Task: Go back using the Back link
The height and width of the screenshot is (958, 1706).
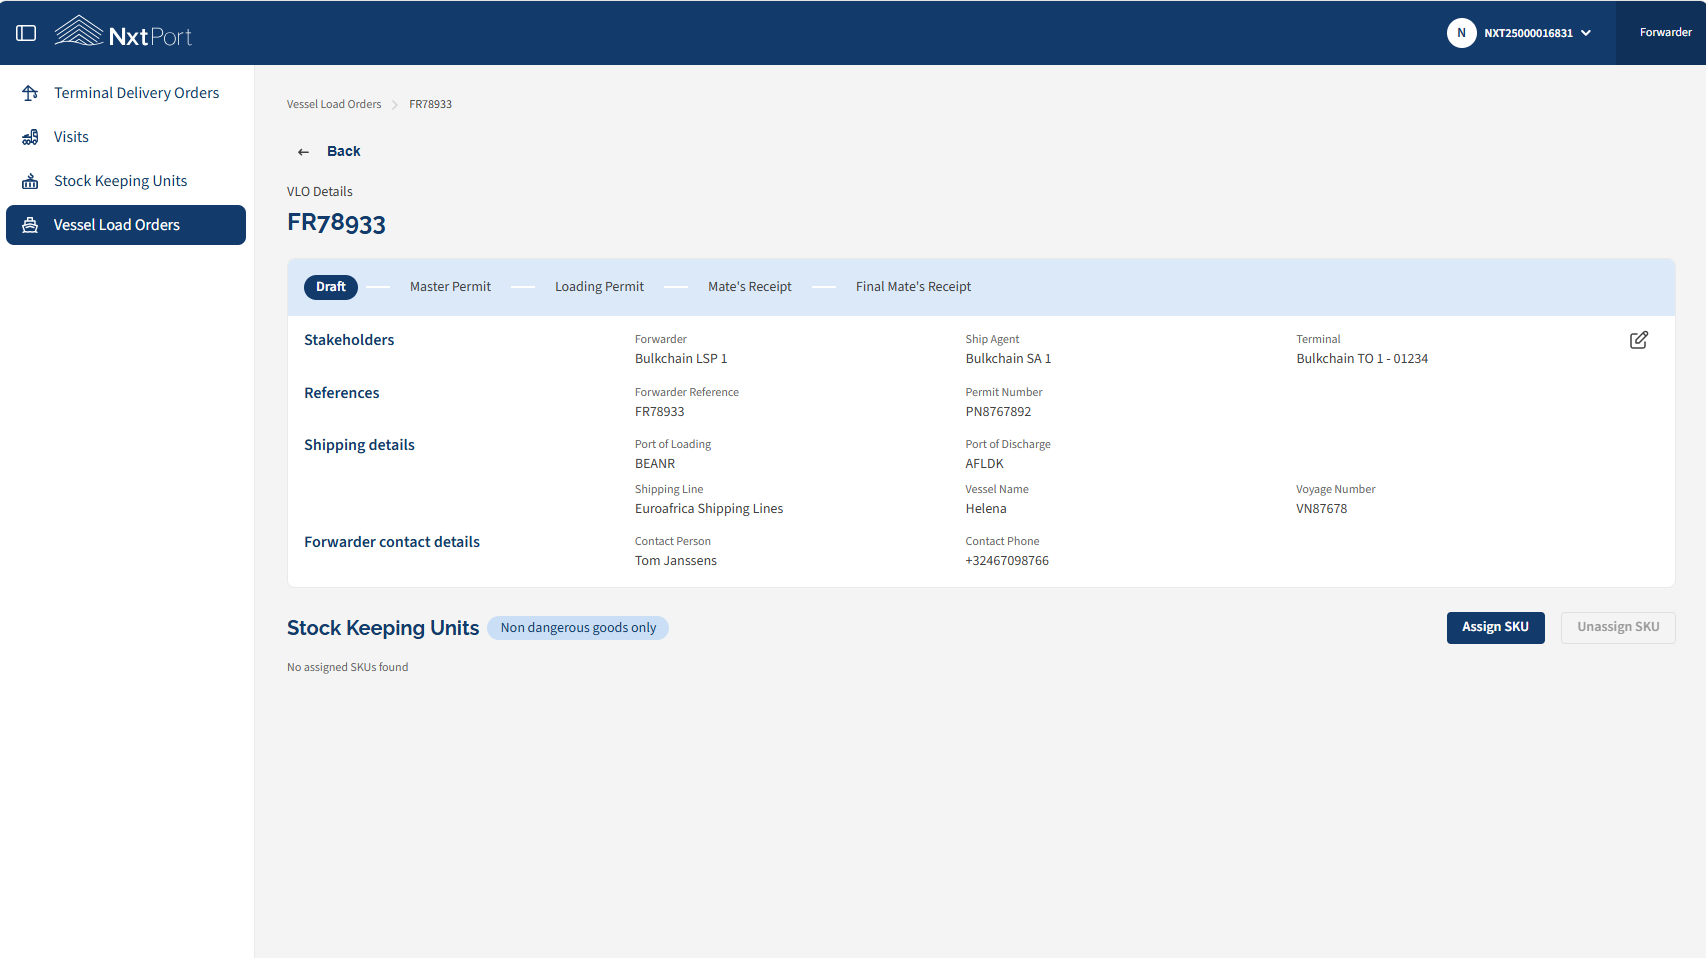Action: (343, 151)
